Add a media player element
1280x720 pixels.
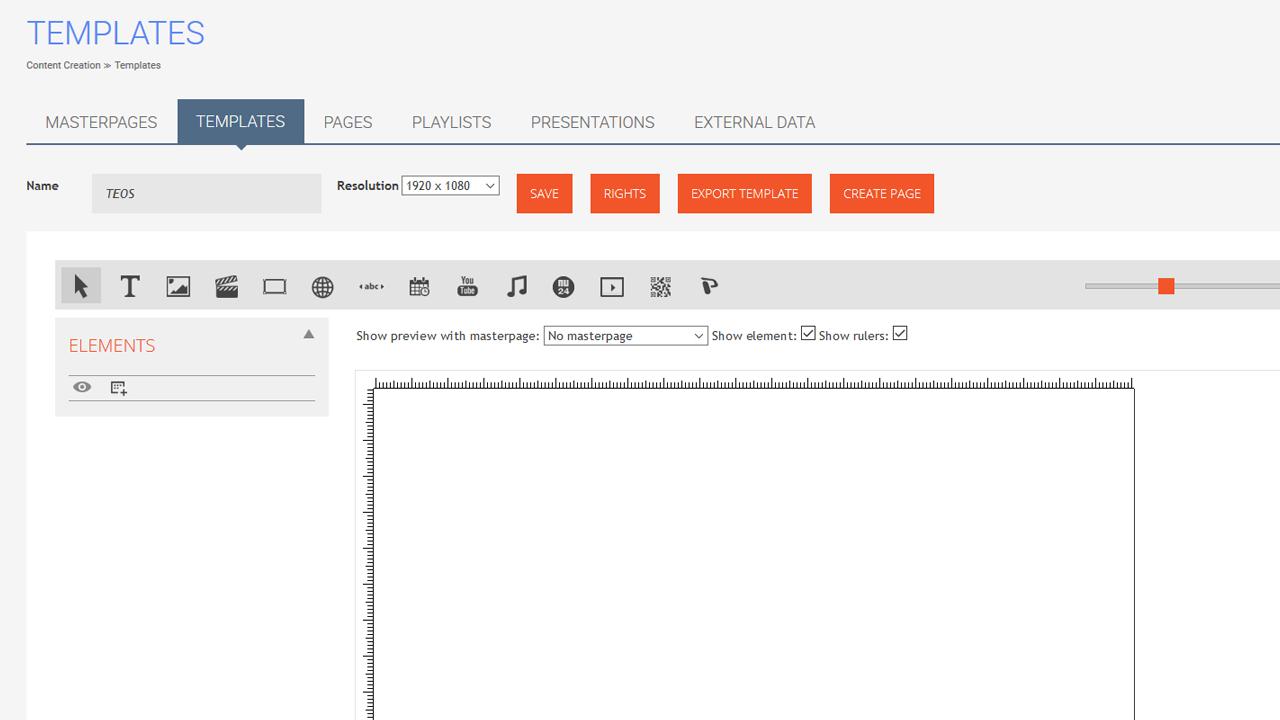pos(612,287)
